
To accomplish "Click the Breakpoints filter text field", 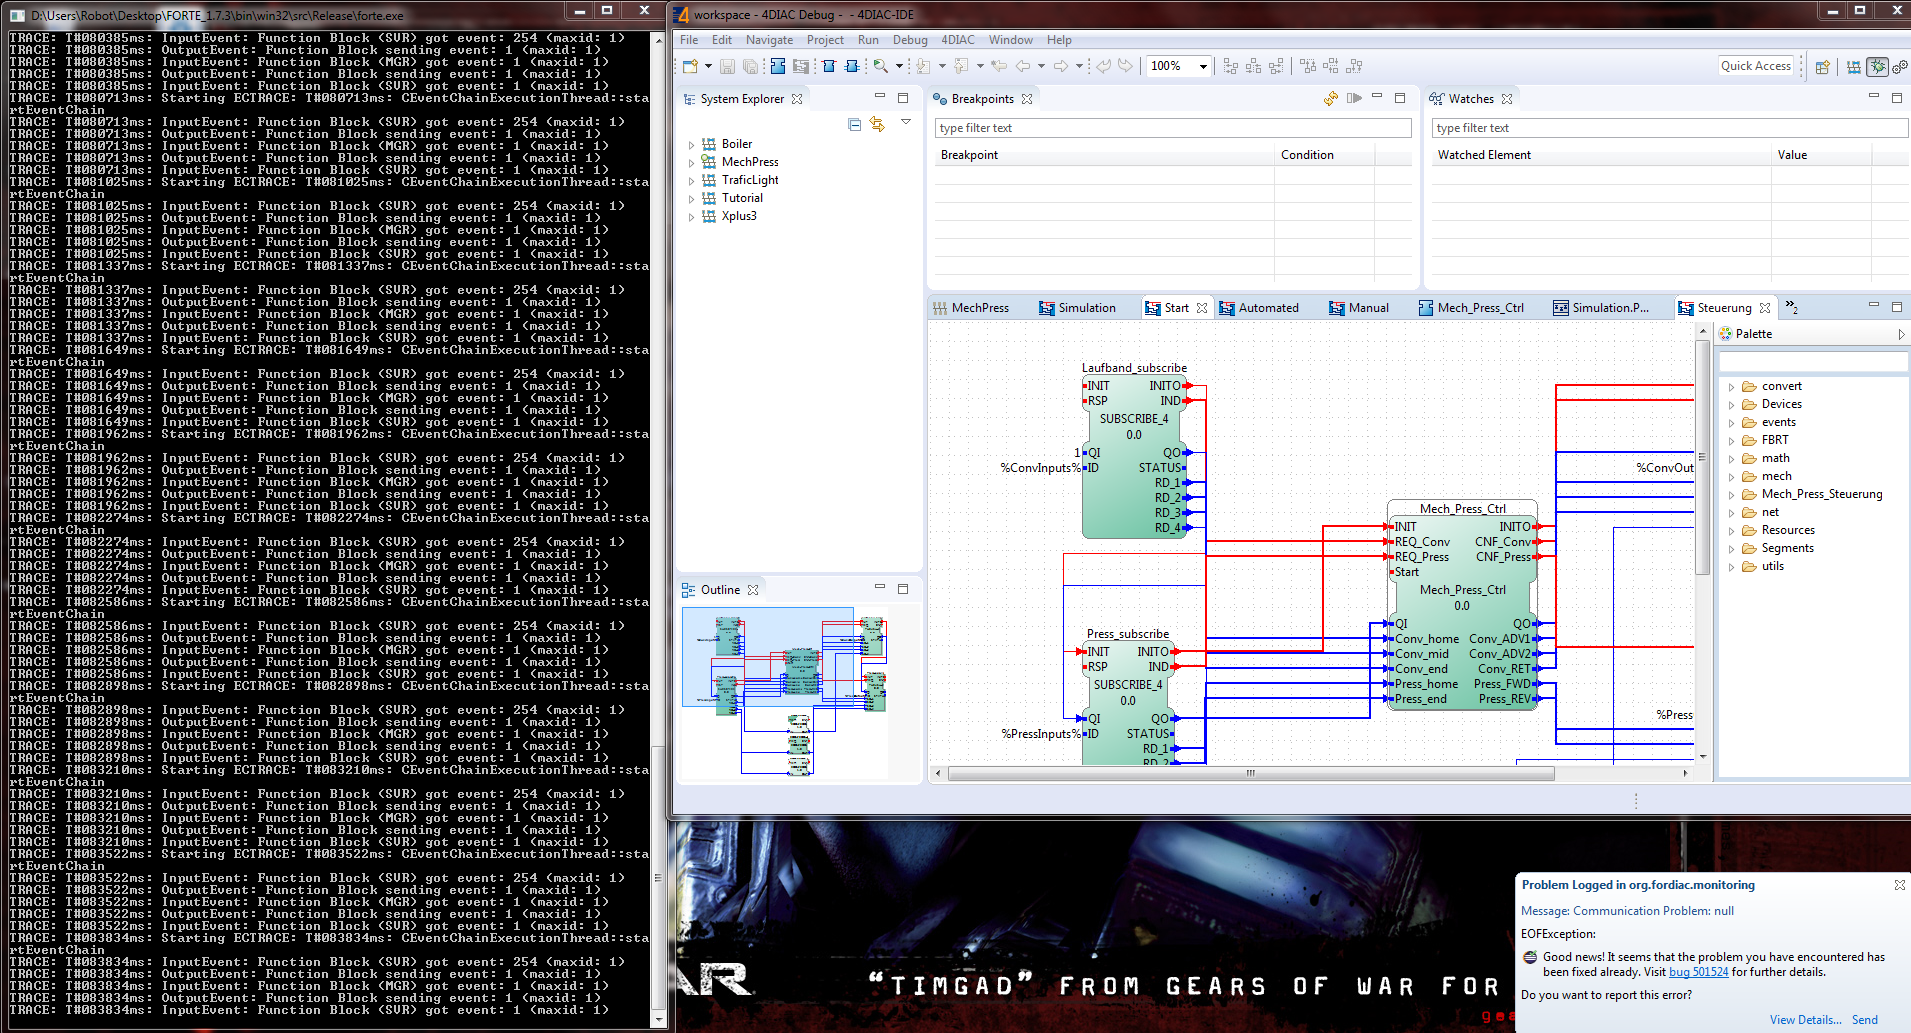I will 1173,128.
